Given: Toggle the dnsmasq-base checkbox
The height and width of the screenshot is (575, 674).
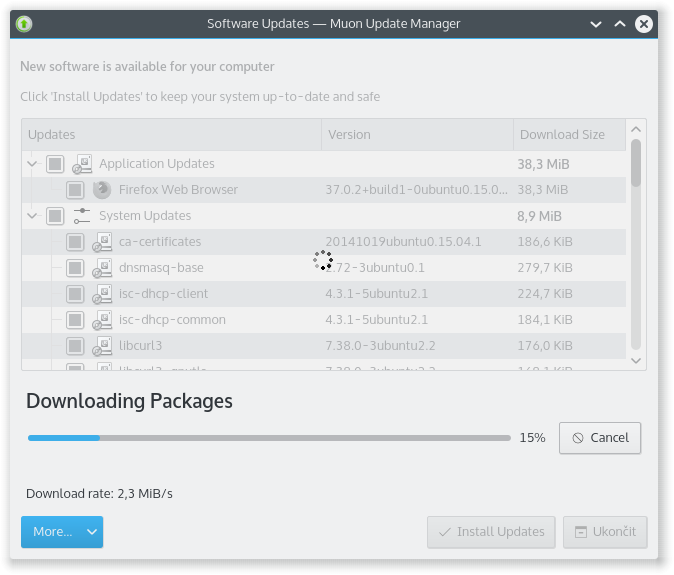Looking at the screenshot, I should (x=75, y=268).
